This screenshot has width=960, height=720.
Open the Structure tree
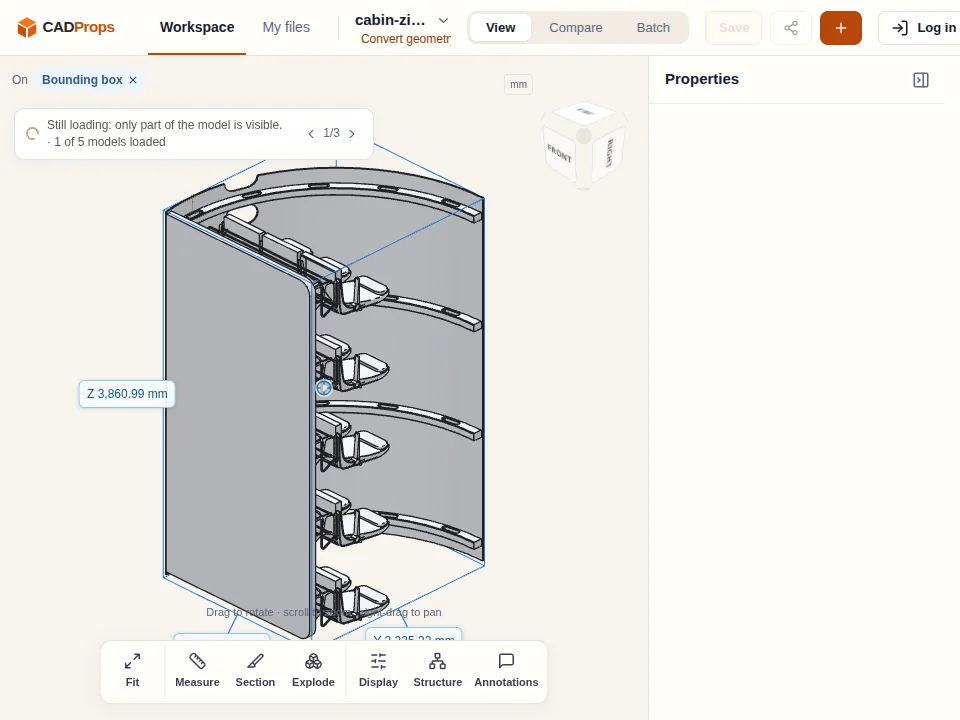[x=438, y=670]
